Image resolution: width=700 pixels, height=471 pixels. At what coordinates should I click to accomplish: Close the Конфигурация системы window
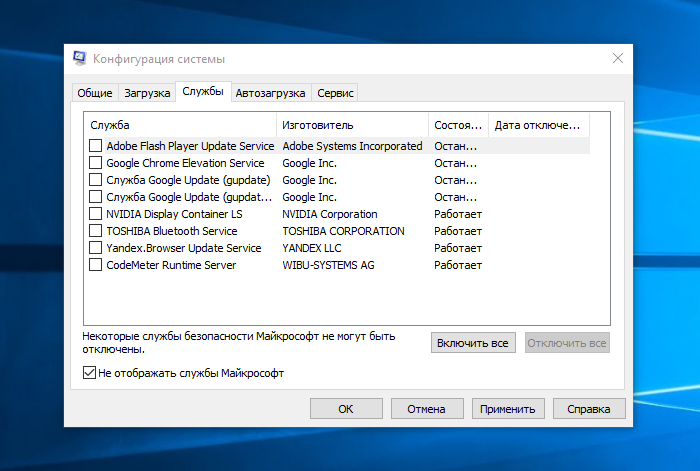click(618, 58)
